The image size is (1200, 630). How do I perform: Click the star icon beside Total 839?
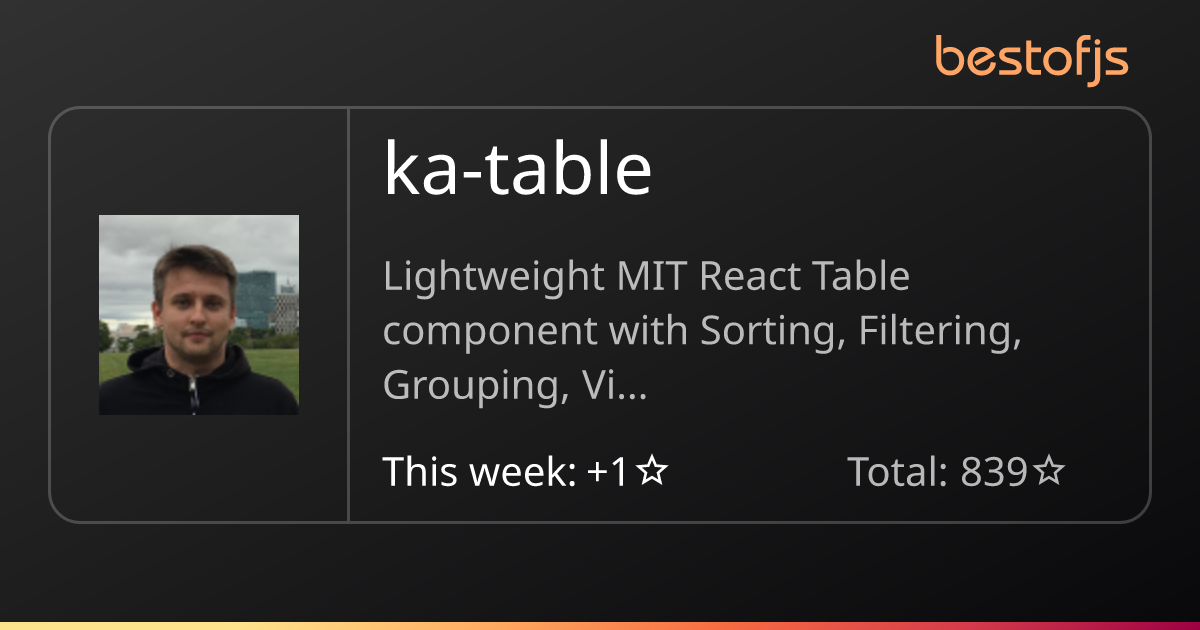point(1049,471)
